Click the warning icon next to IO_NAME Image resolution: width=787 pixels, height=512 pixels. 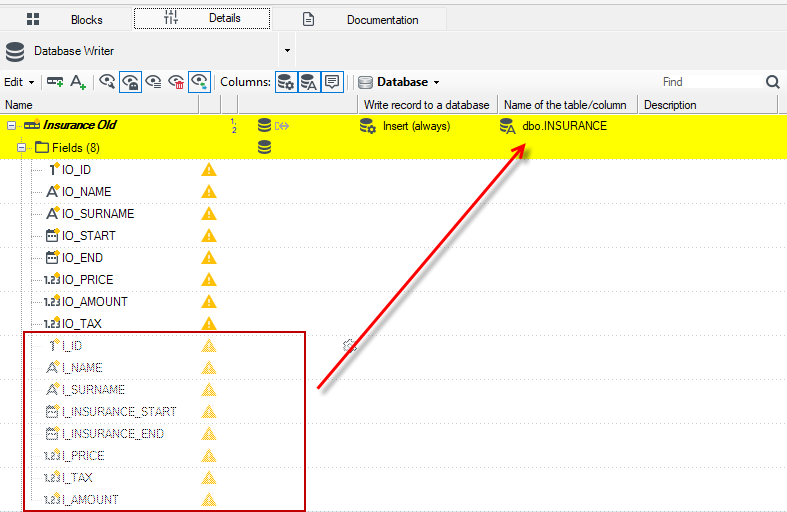pos(209,192)
